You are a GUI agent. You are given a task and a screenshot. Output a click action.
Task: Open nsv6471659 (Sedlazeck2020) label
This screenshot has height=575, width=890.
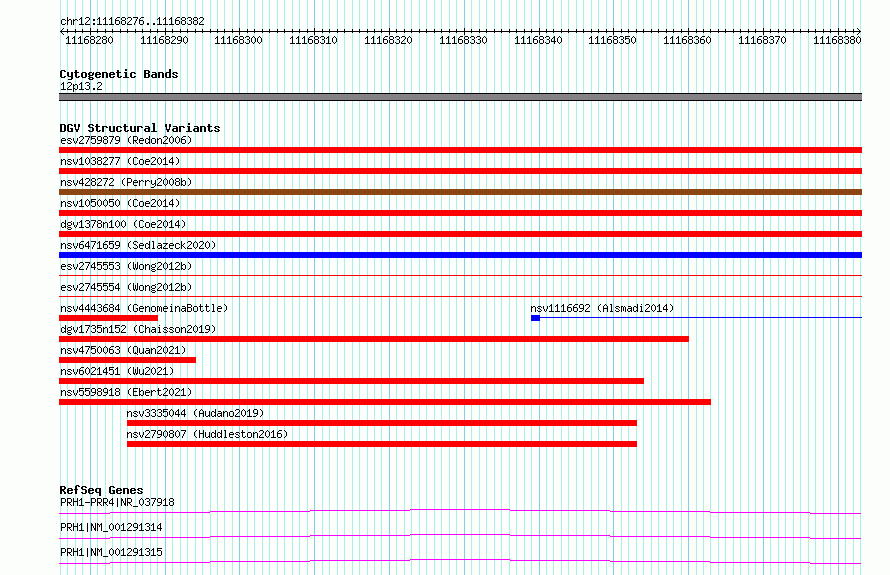click(x=138, y=245)
